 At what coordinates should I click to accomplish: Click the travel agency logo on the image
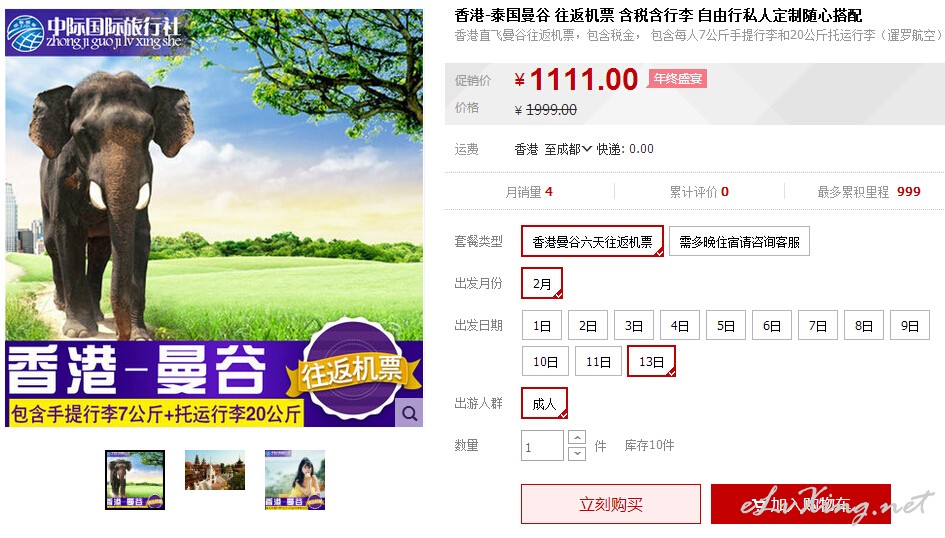(x=96, y=33)
